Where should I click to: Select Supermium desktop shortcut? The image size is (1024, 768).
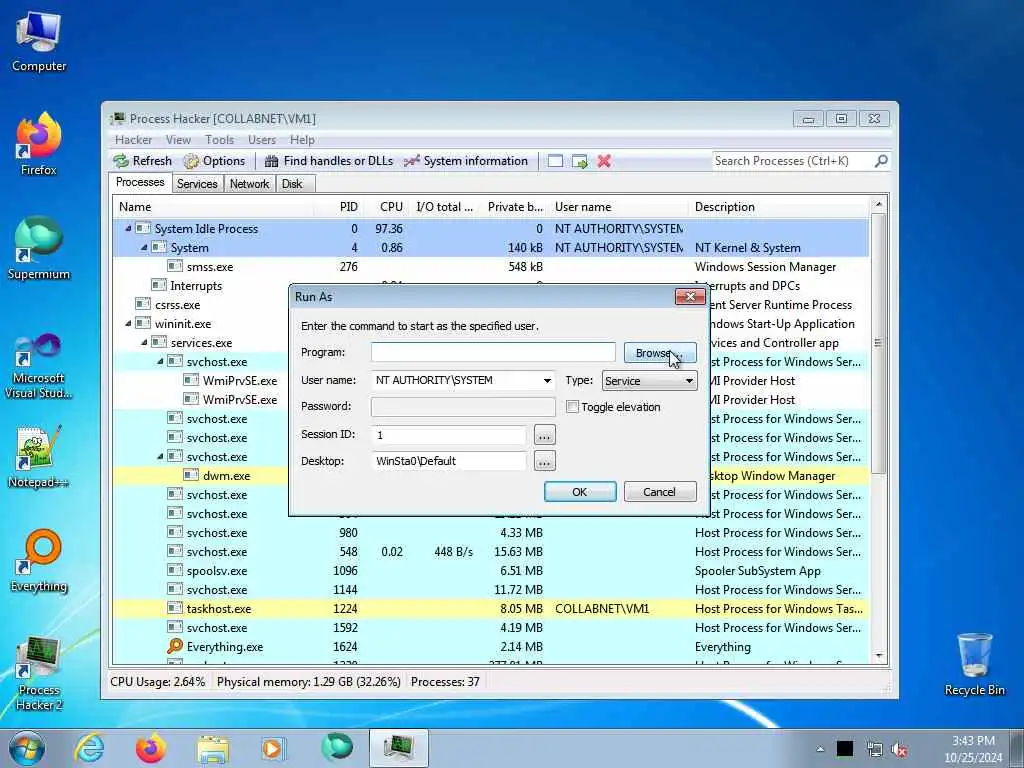pyautogui.click(x=39, y=249)
